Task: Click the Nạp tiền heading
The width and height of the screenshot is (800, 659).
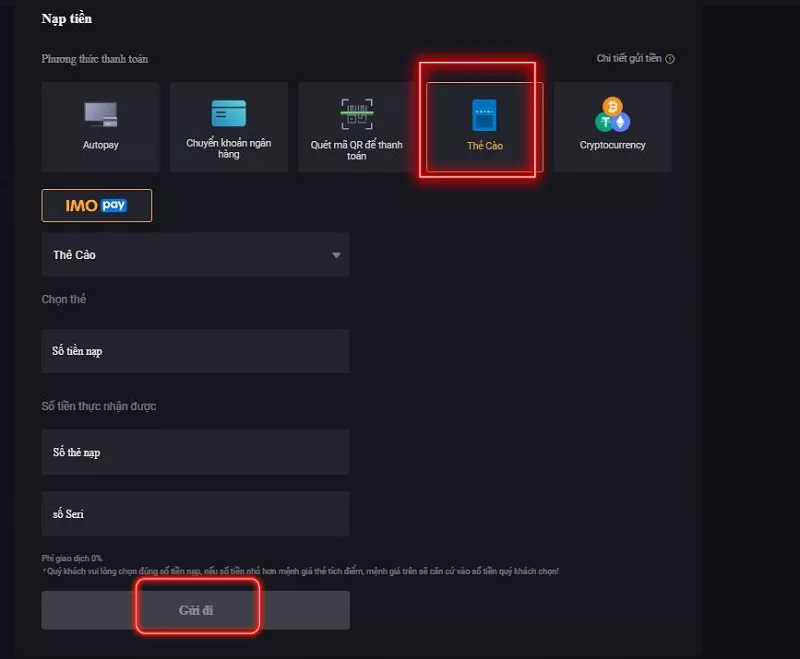Action: point(67,19)
